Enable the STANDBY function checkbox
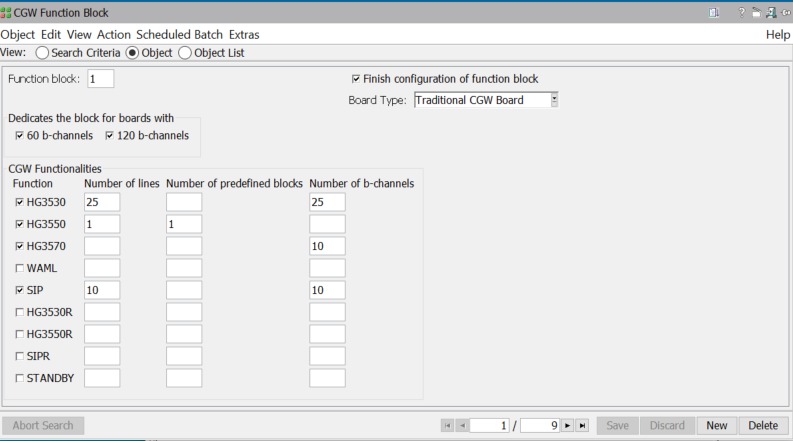This screenshot has width=793, height=441. coord(20,378)
